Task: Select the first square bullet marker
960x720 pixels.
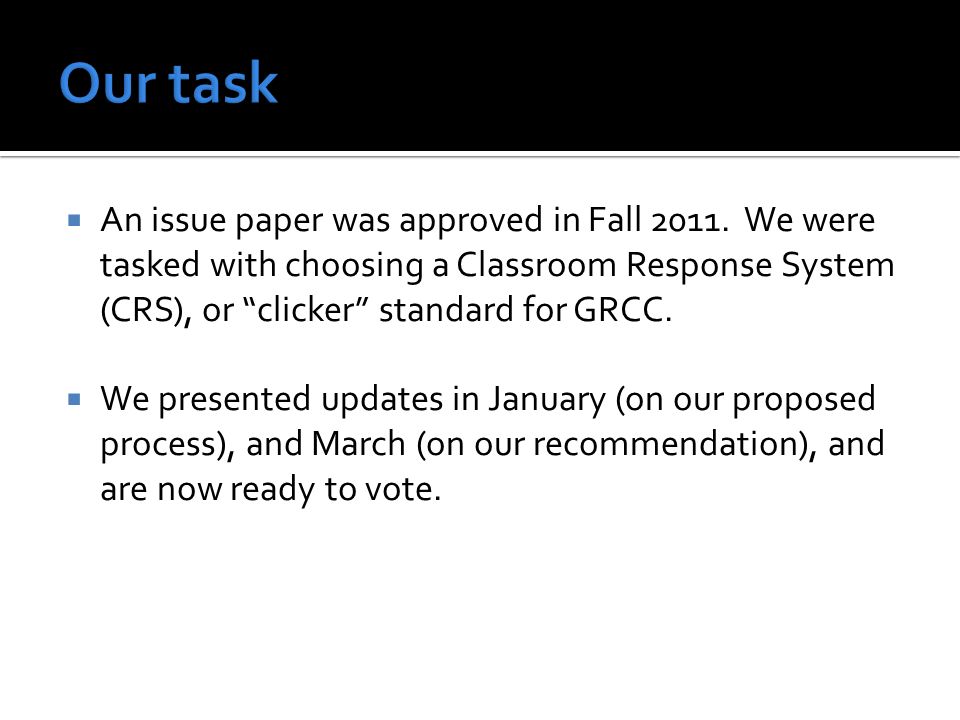Action: (75, 220)
